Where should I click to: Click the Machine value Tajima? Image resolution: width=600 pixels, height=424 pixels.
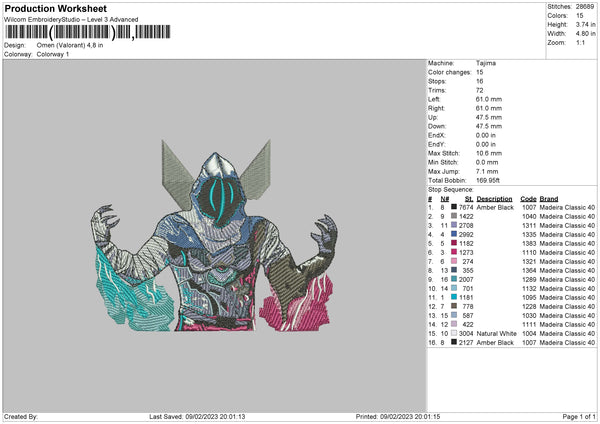487,63
